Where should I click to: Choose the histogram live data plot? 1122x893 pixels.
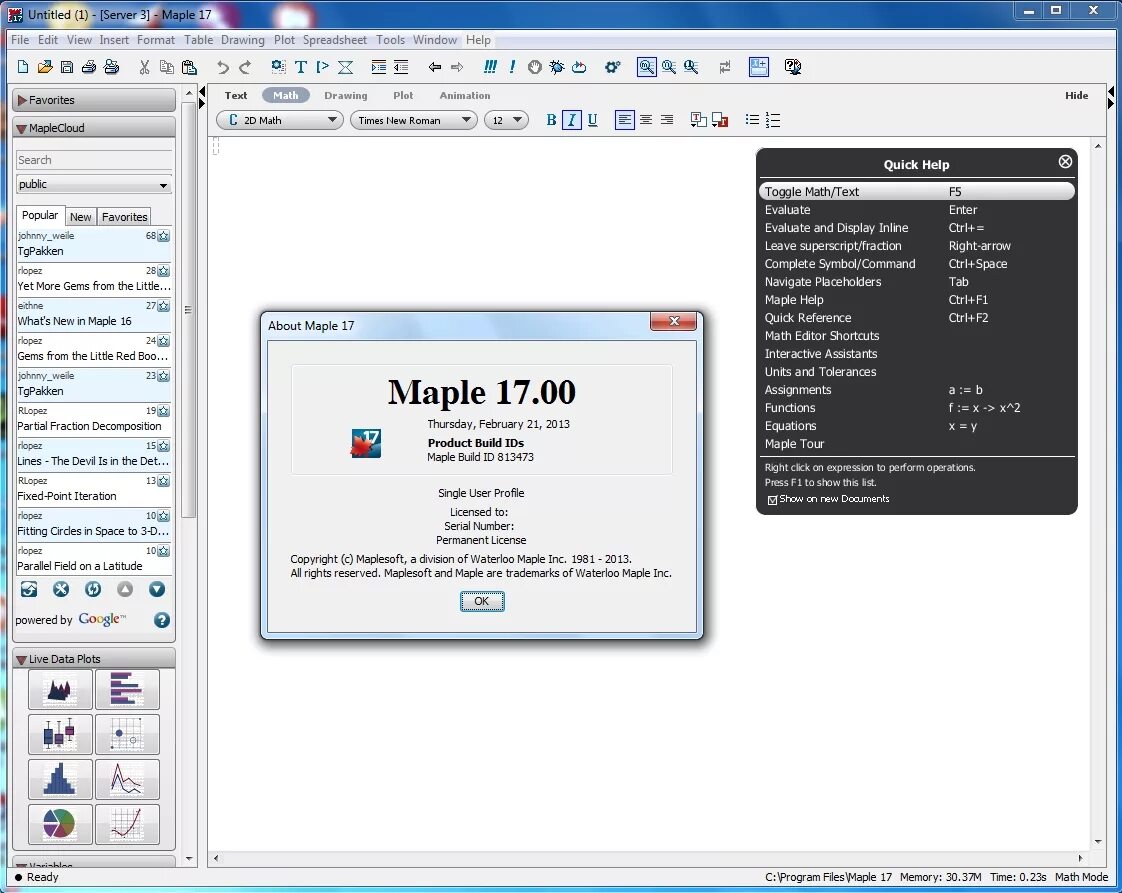click(x=59, y=779)
